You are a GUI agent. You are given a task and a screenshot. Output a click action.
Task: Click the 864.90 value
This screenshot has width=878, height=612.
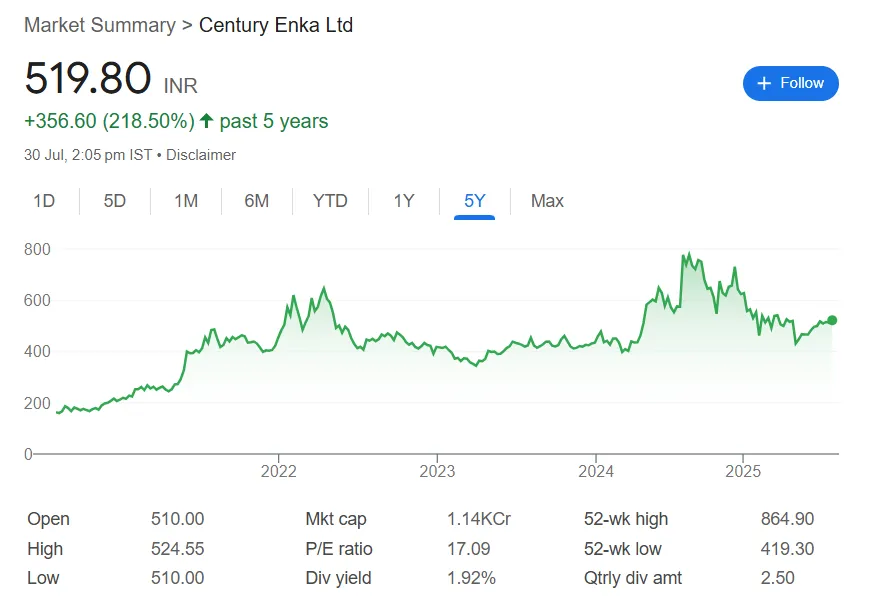pyautogui.click(x=787, y=518)
